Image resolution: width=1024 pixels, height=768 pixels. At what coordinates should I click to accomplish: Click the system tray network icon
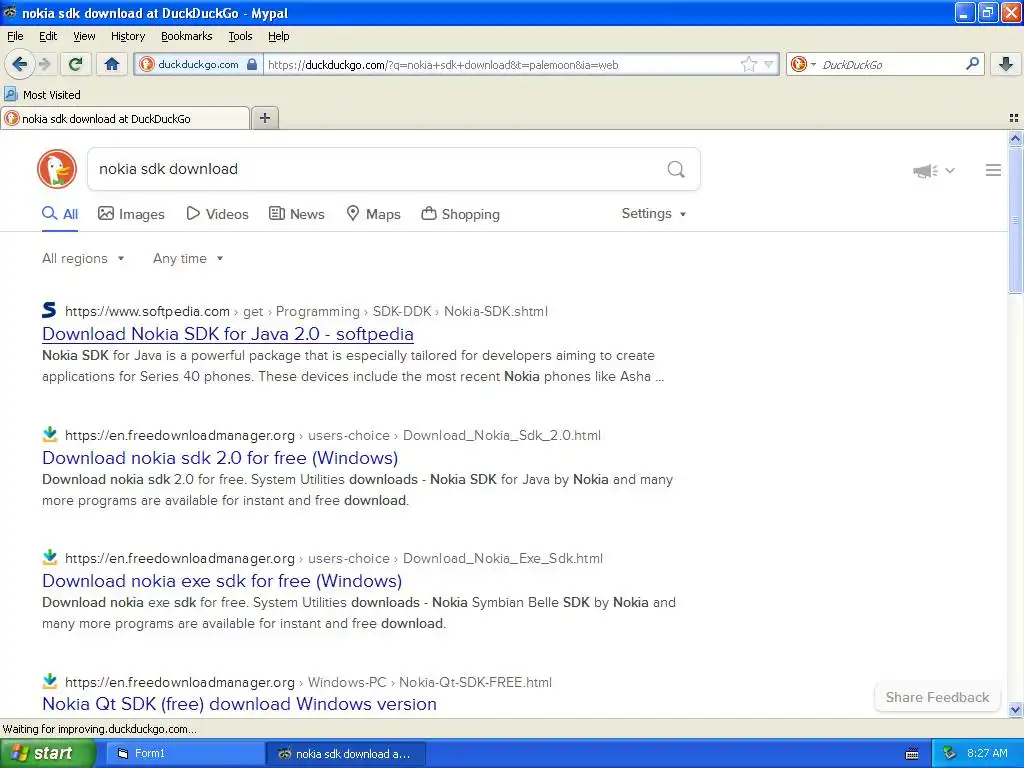coord(950,754)
